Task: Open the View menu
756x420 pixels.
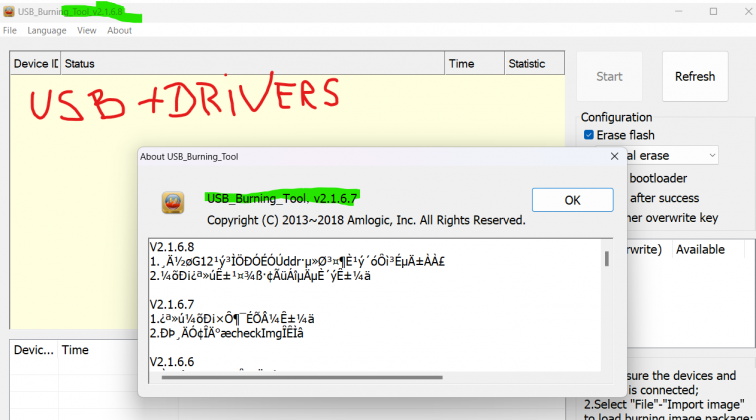Action: [87, 30]
